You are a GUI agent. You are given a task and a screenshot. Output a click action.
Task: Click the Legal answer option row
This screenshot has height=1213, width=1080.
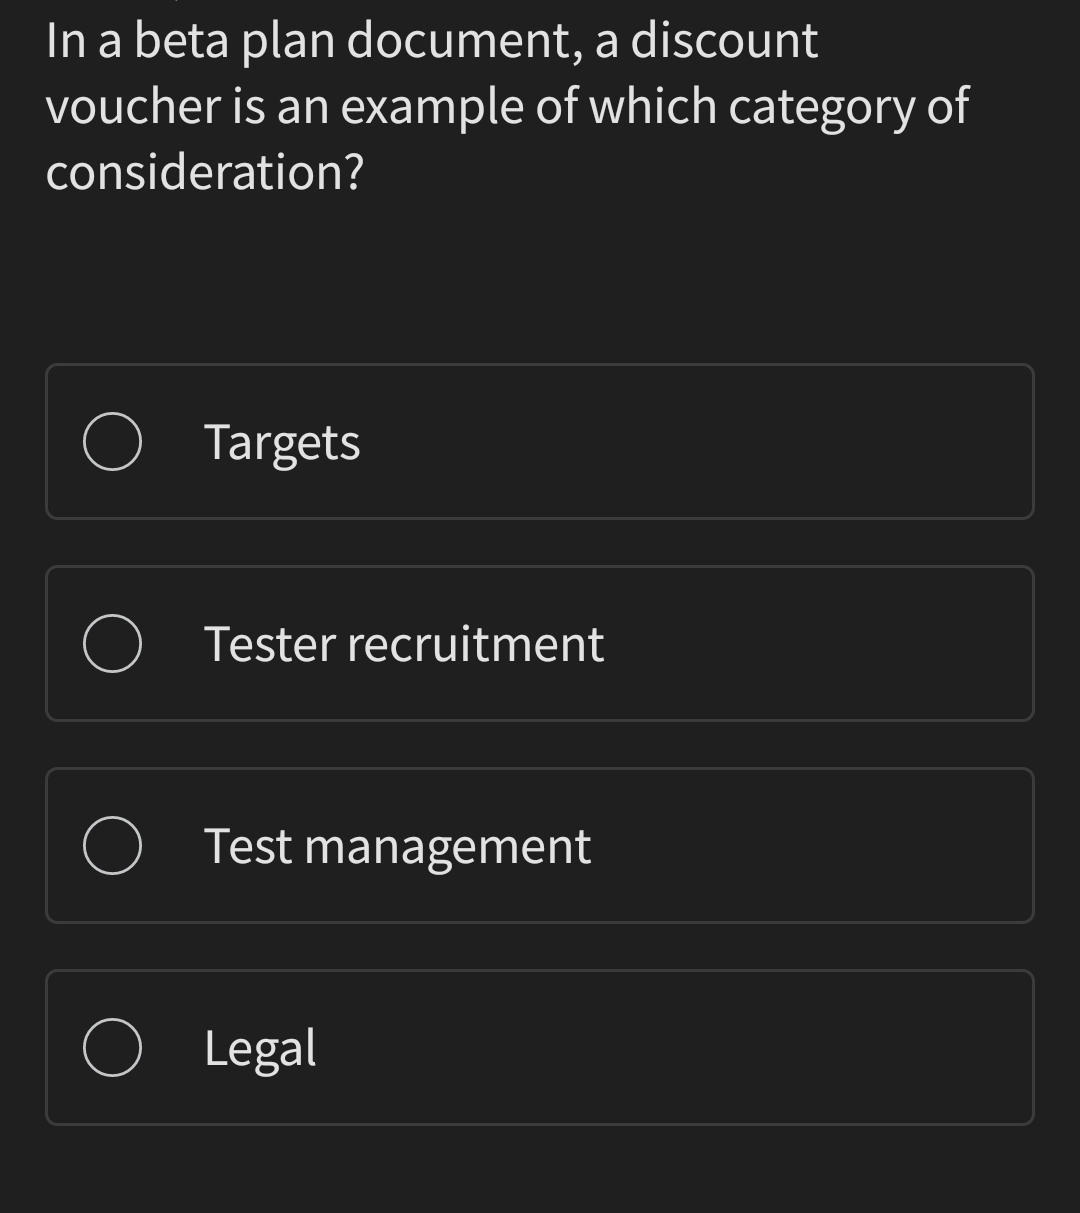[x=540, y=1048]
